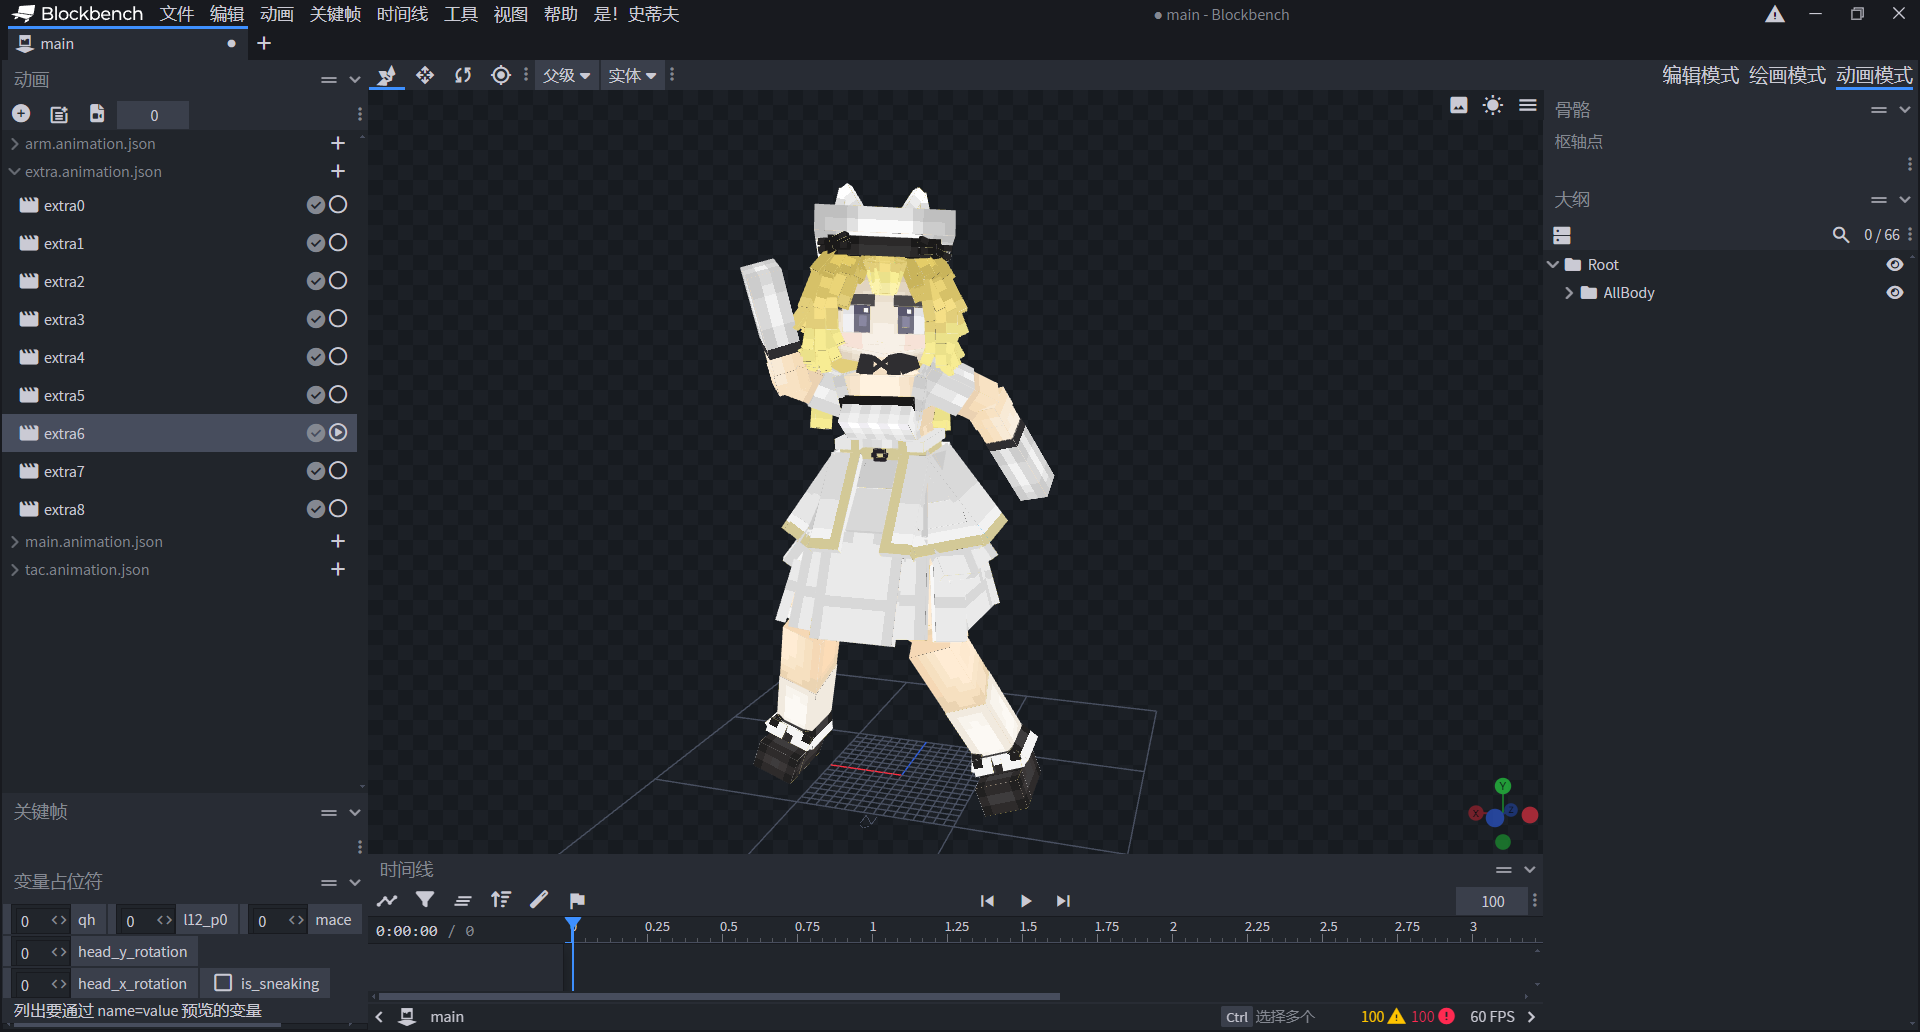Click the timeline playhead marker
The image size is (1920, 1032).
click(573, 925)
